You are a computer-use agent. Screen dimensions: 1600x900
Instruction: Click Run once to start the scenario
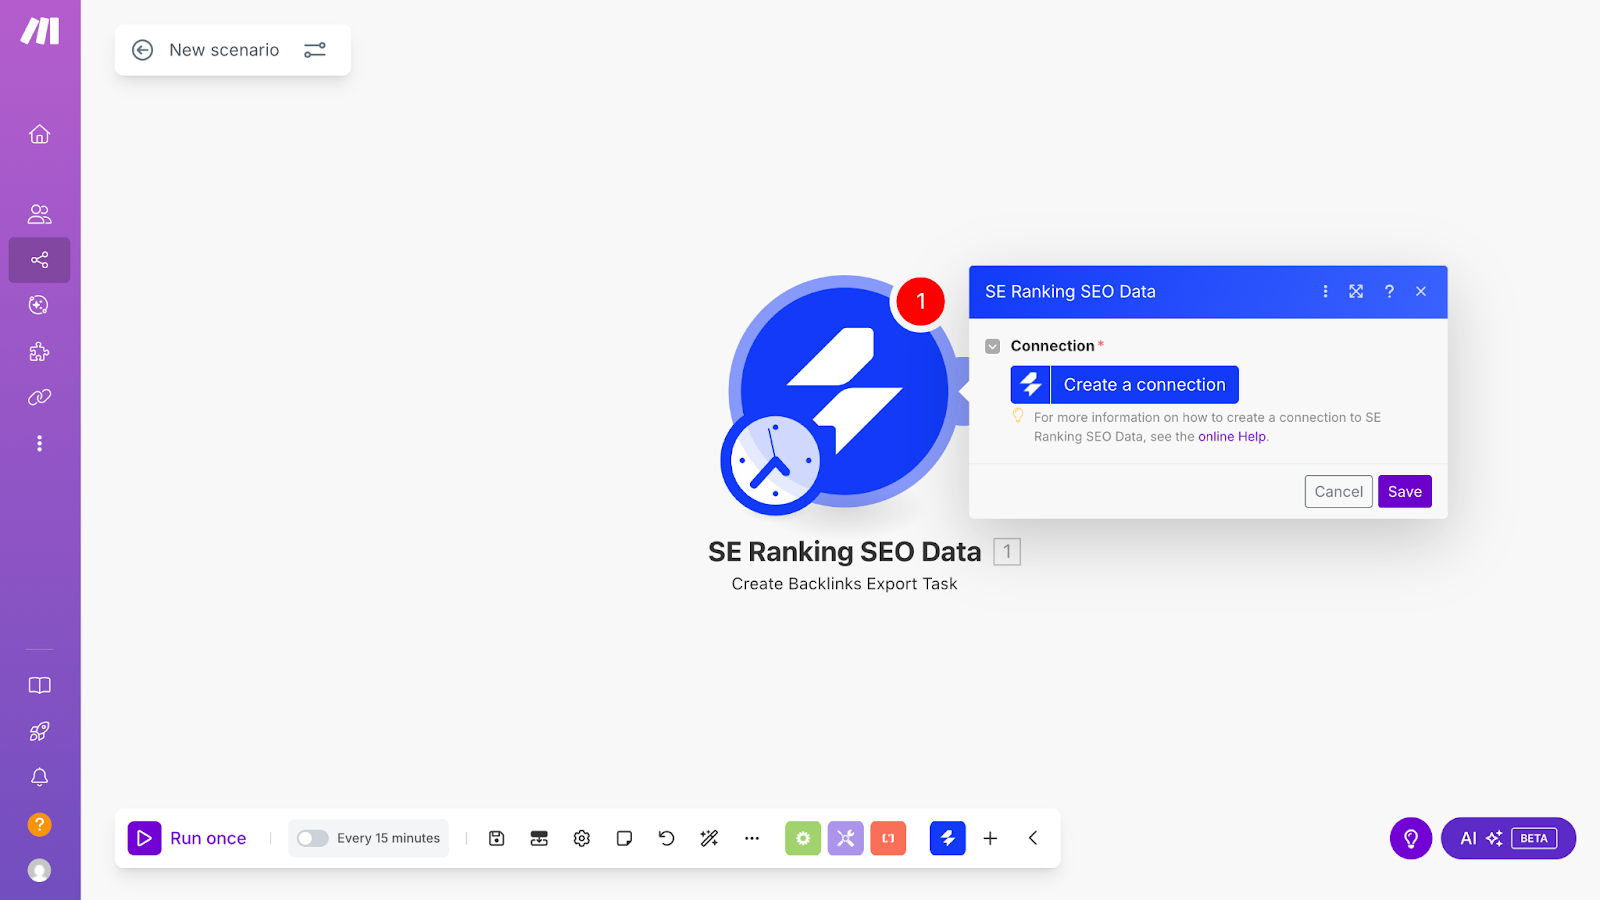click(x=188, y=838)
